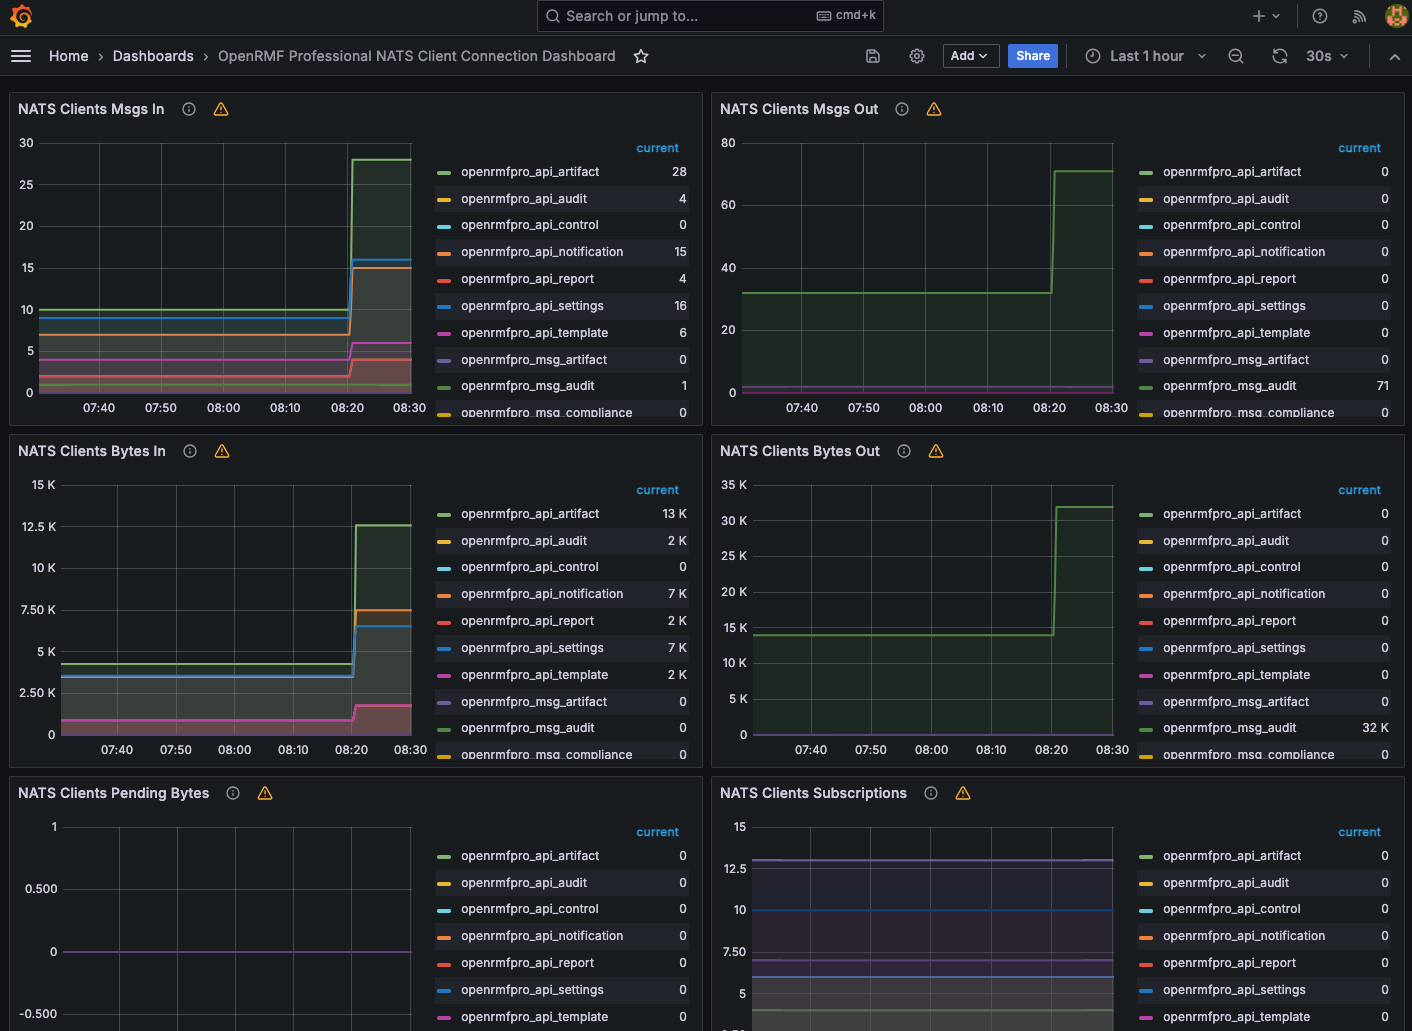Click the Msgs Out chart area
This screenshot has width=1412, height=1031.
927,268
